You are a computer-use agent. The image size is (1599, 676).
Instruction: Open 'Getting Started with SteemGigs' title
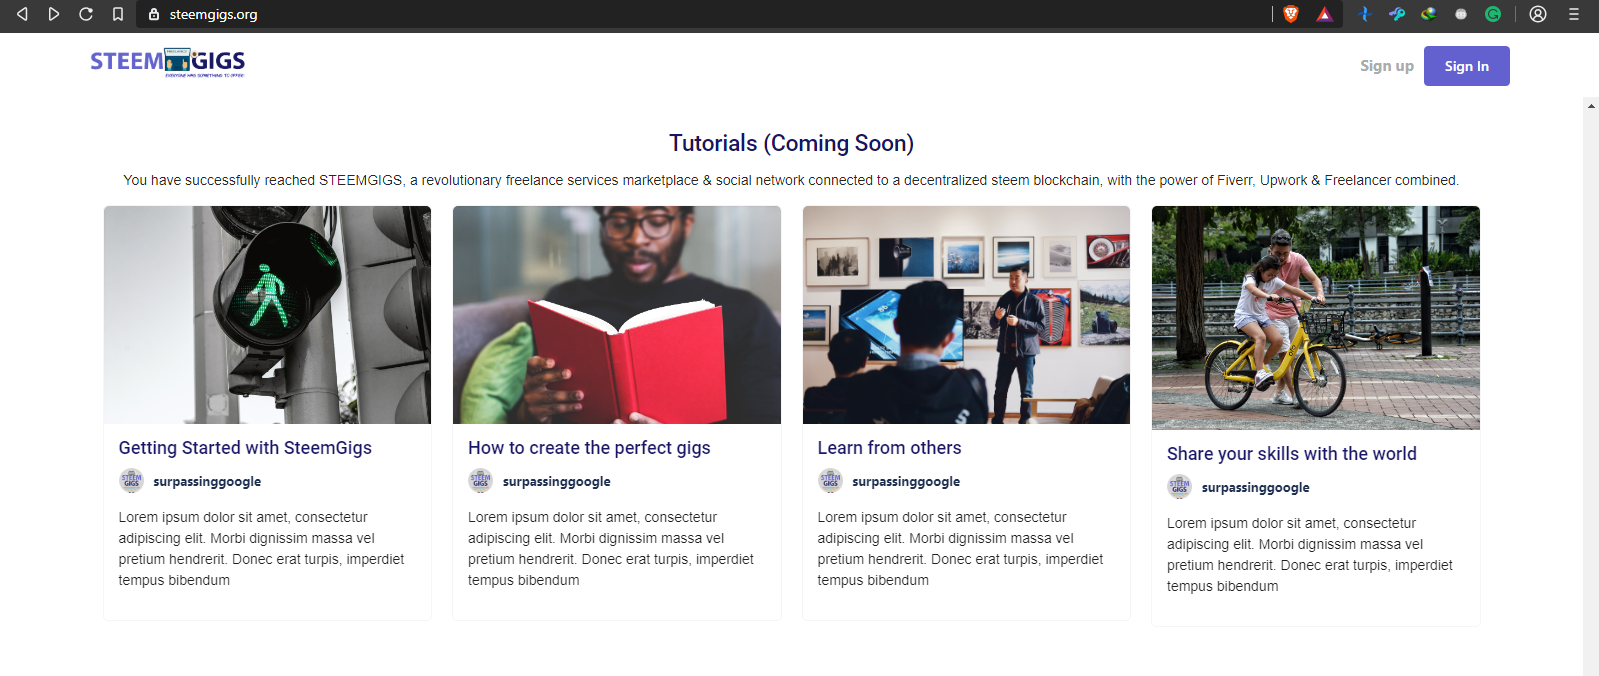click(x=245, y=448)
